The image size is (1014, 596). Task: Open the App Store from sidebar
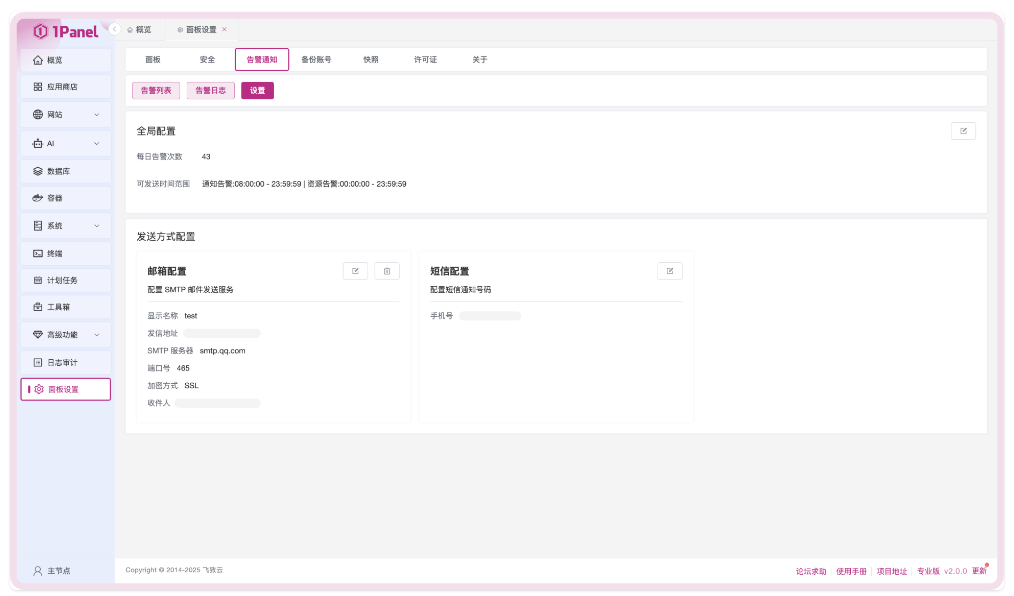click(x=65, y=87)
